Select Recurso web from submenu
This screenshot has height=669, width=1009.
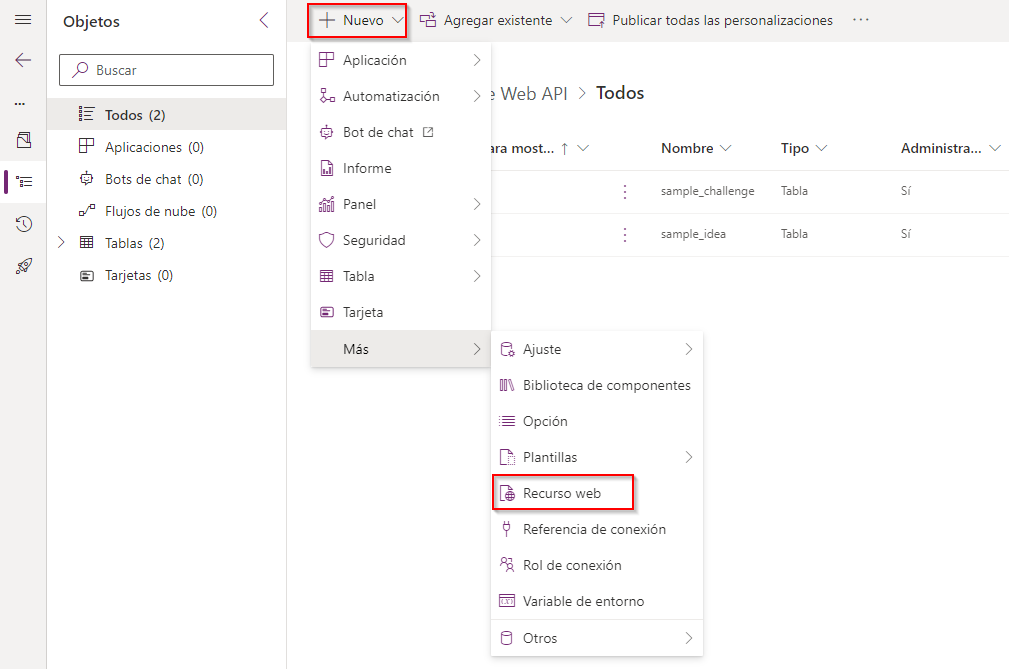click(x=562, y=493)
